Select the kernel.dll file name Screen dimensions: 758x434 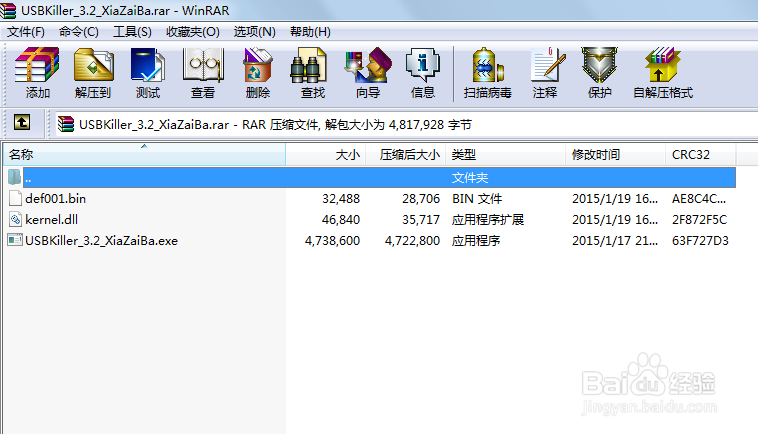click(x=51, y=220)
